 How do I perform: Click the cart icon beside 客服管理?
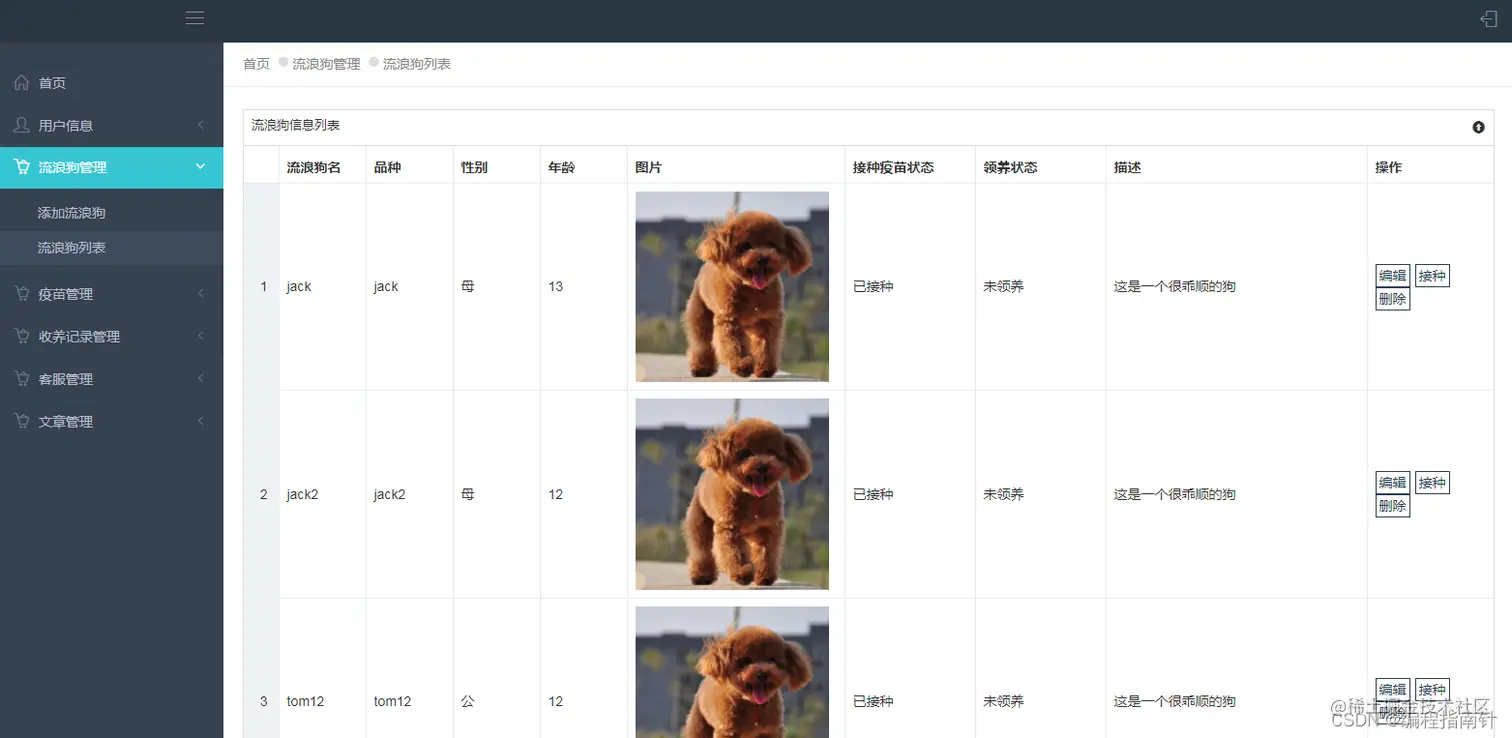[x=22, y=379]
